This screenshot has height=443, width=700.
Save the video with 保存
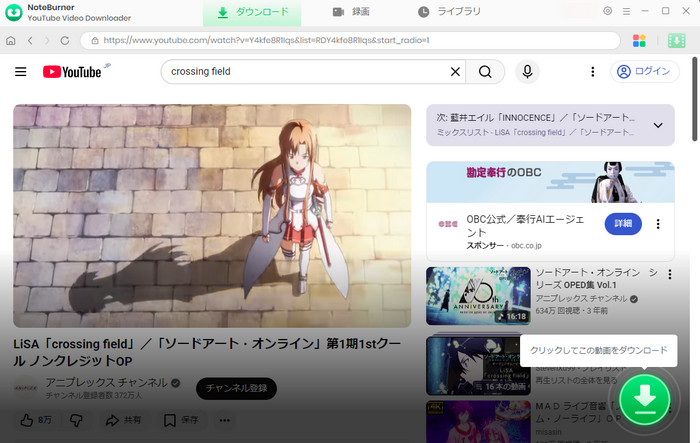coord(181,420)
